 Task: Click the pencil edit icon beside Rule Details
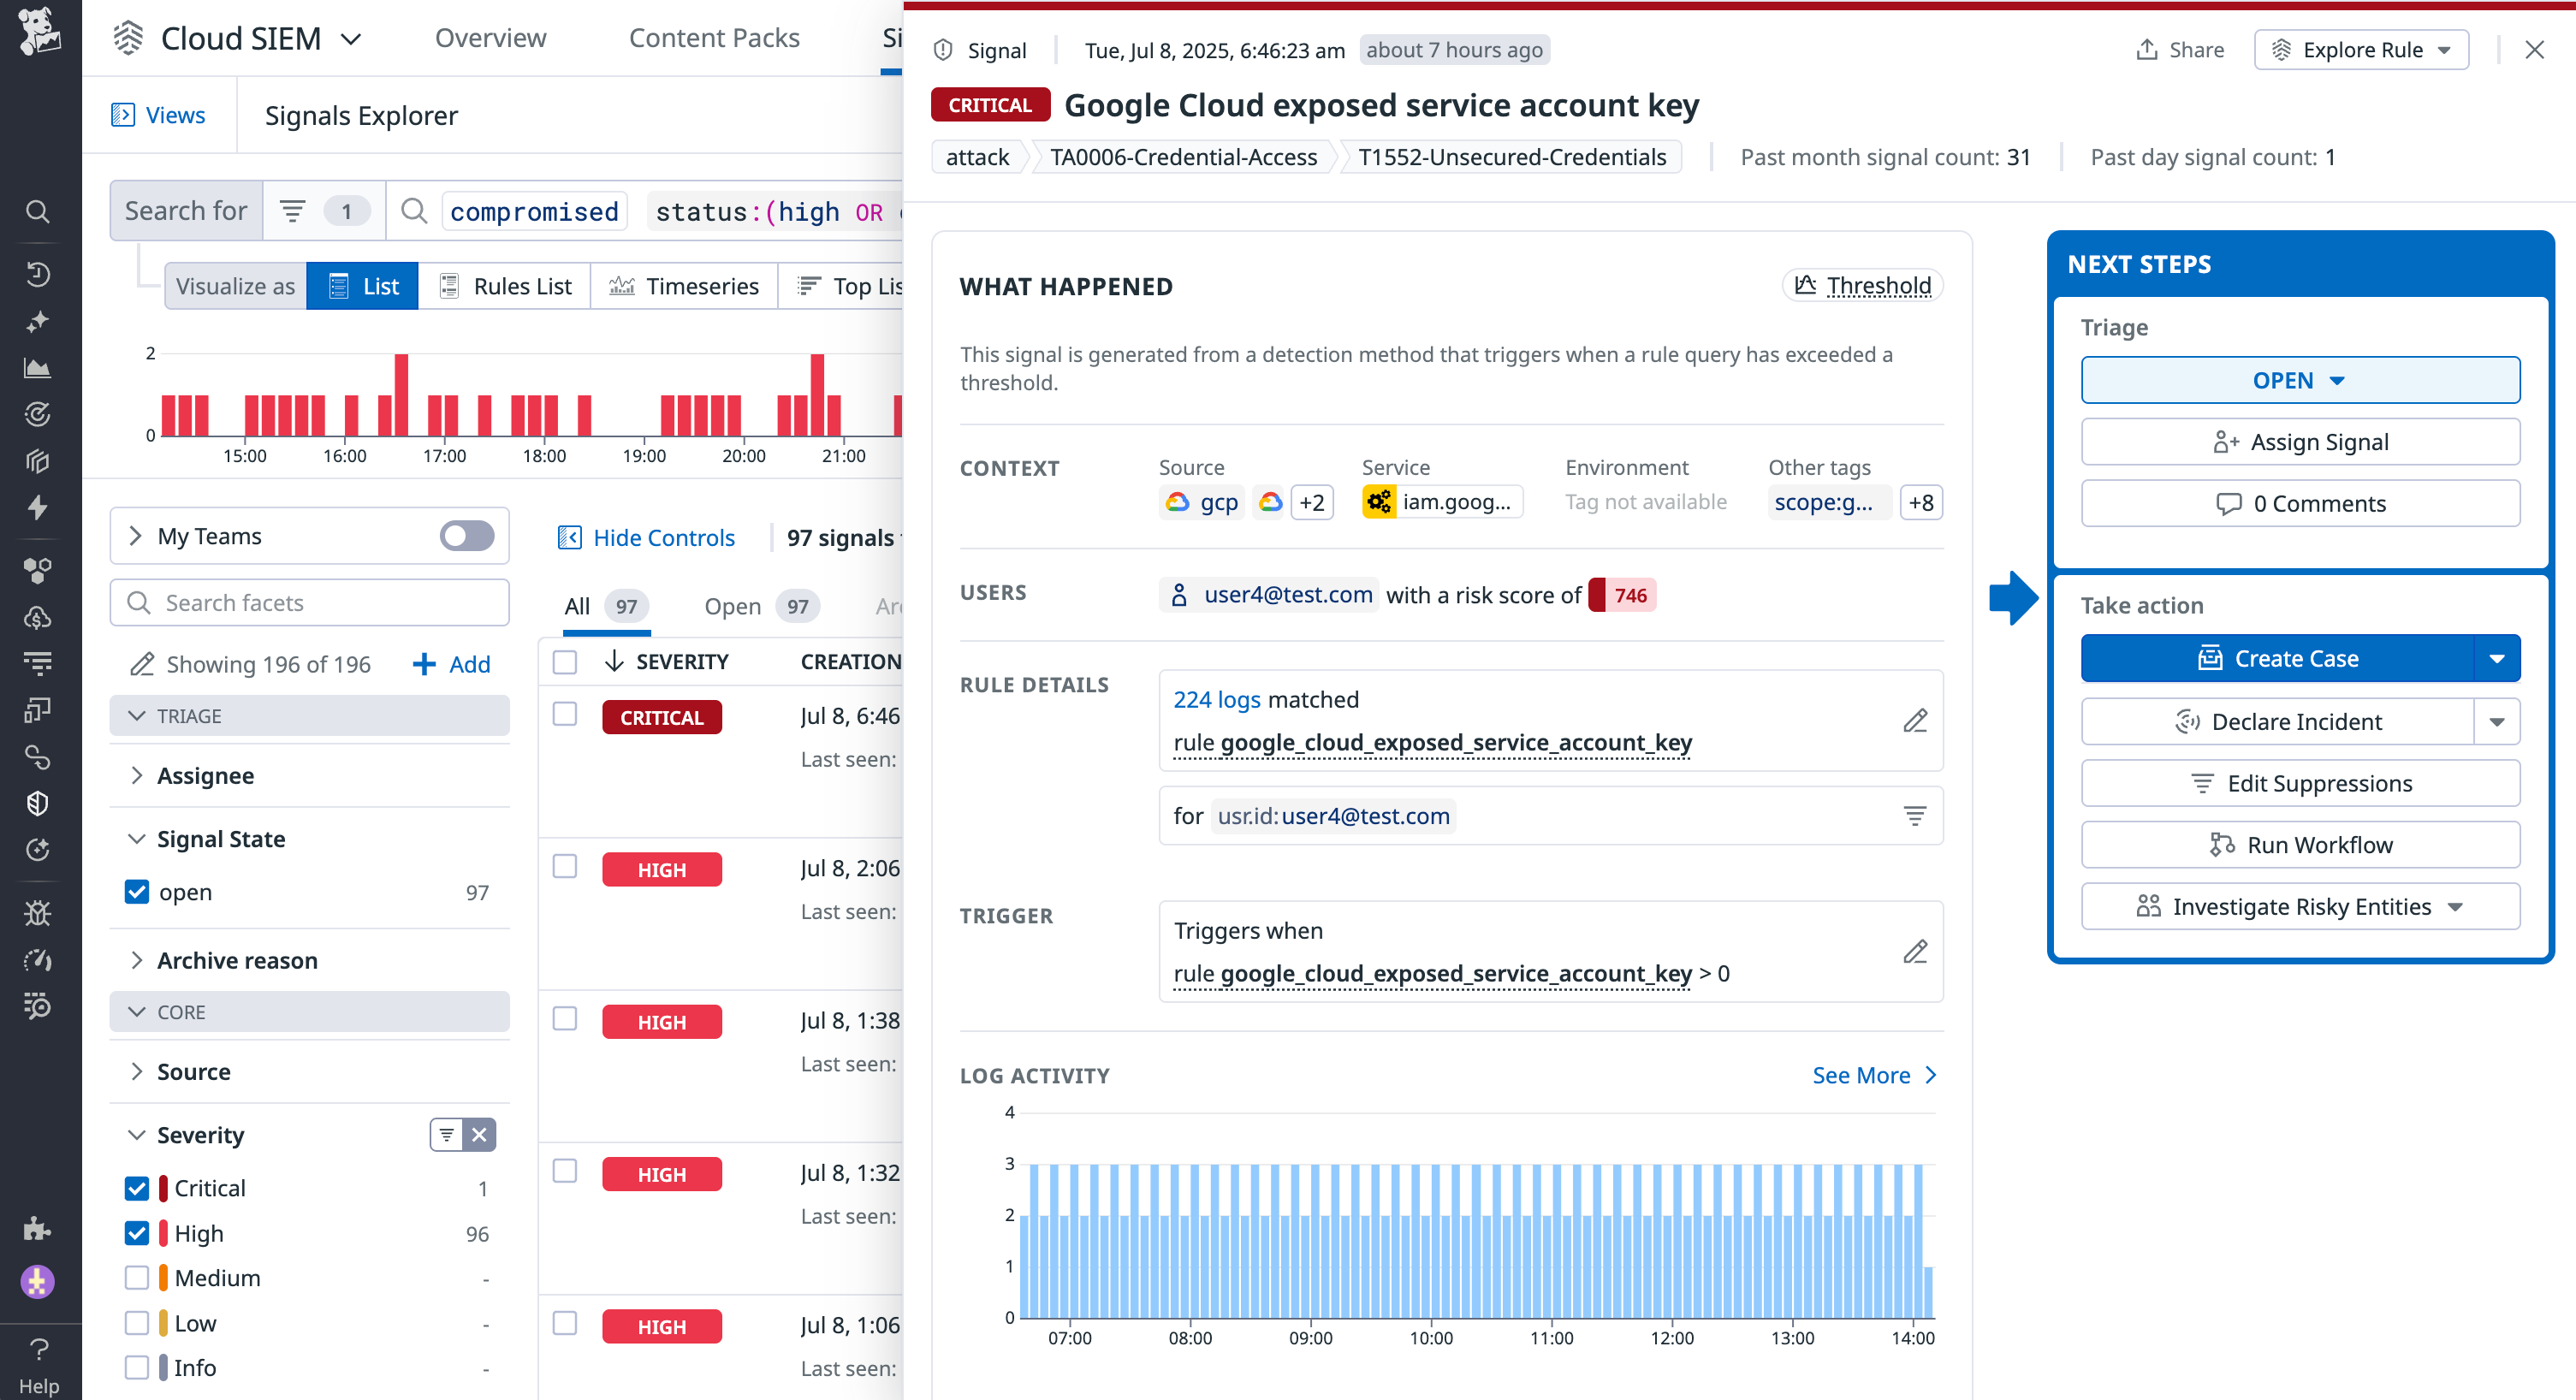pyautogui.click(x=1915, y=720)
